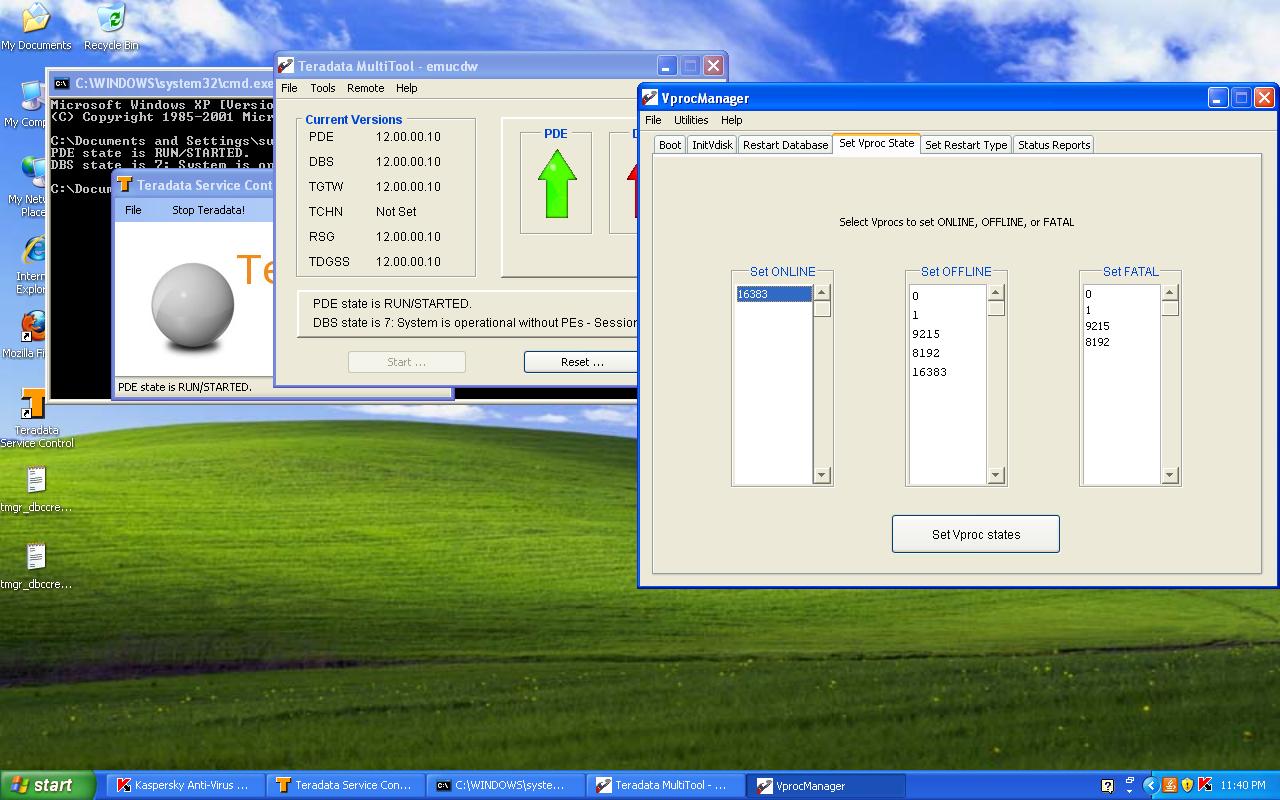Switch to the Set Restart Type tab
This screenshot has height=800, width=1280.
[x=966, y=145]
